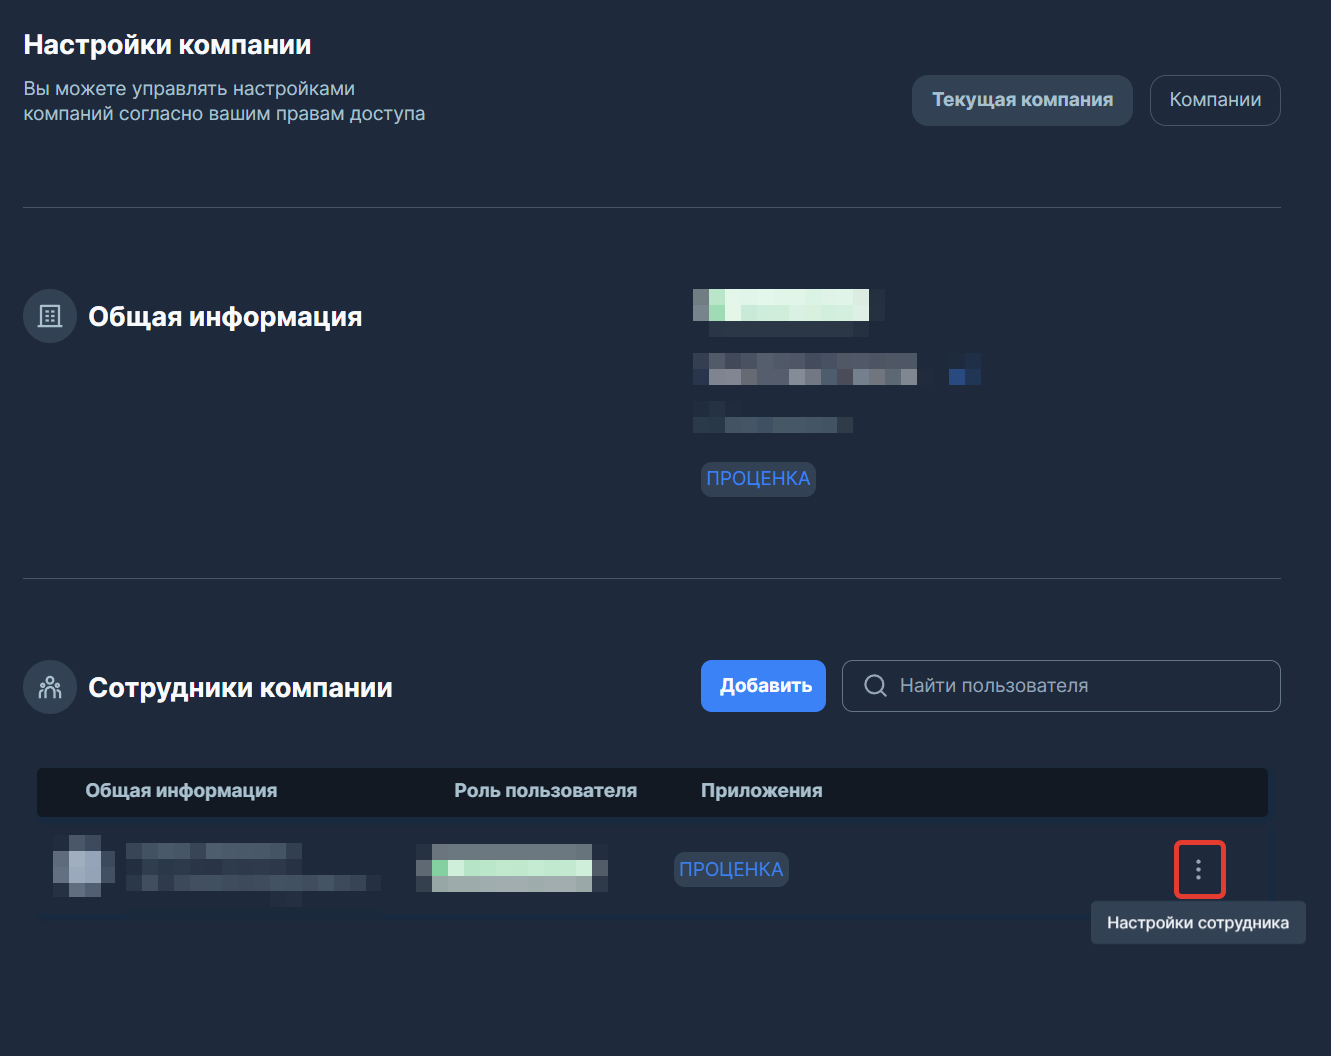
Task: Click the building icon beside Общая информация
Action: click(50, 316)
